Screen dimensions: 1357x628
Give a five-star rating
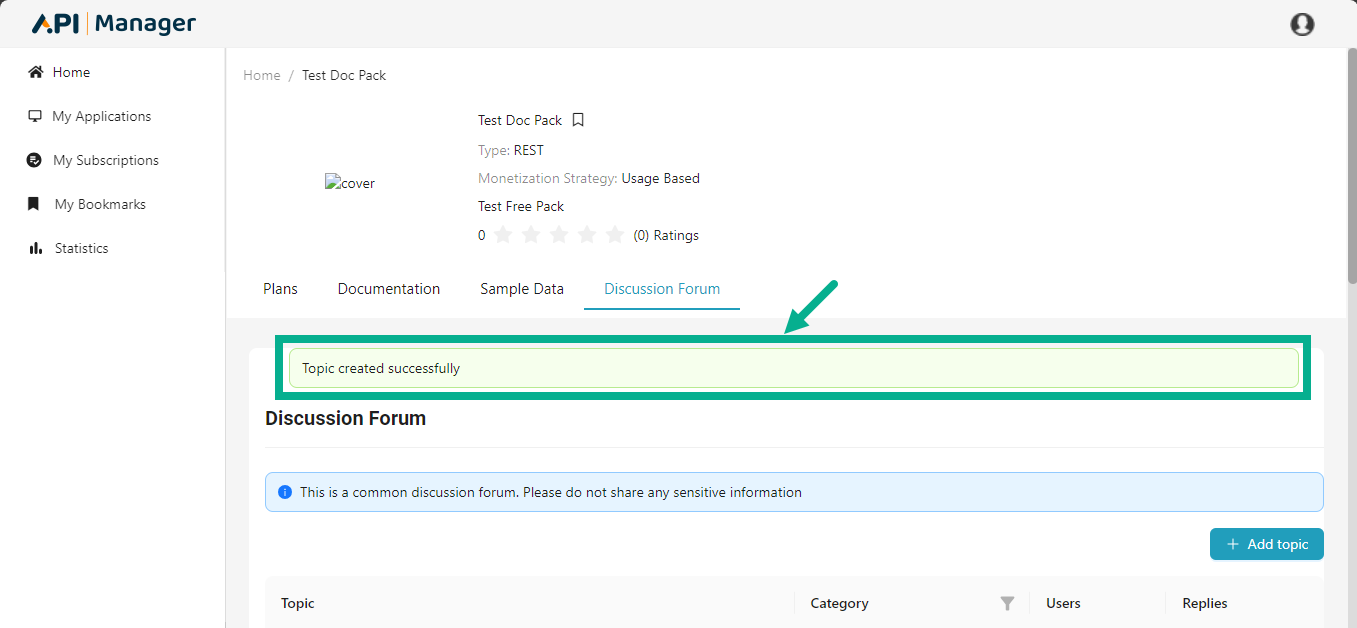615,235
